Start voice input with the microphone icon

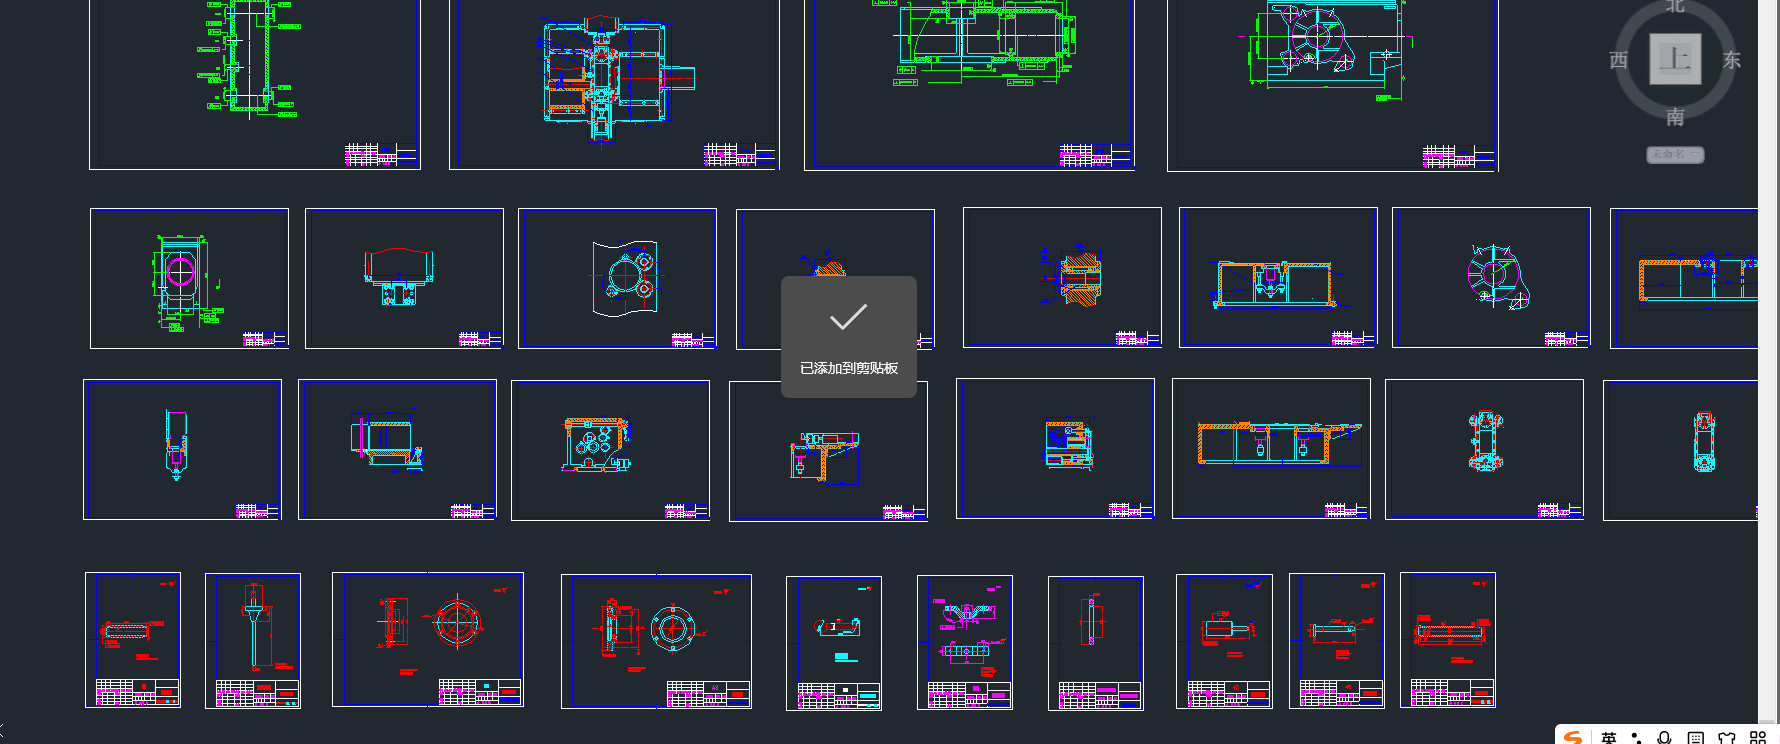(x=1665, y=738)
